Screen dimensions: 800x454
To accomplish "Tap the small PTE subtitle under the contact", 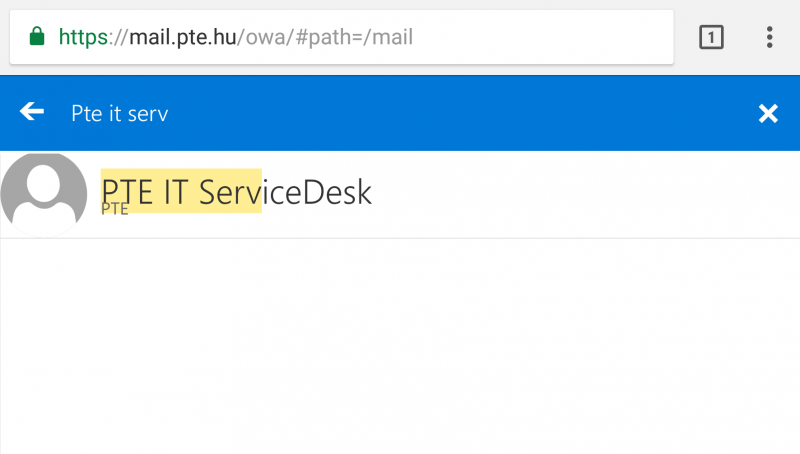I will (x=115, y=209).
